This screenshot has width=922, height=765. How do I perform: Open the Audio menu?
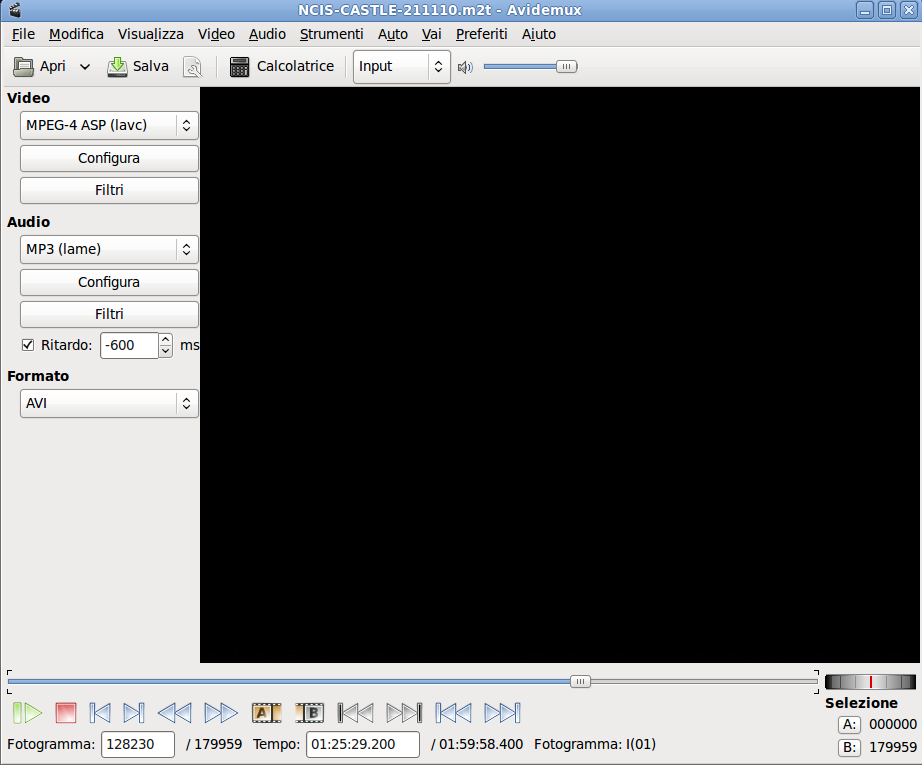(267, 34)
